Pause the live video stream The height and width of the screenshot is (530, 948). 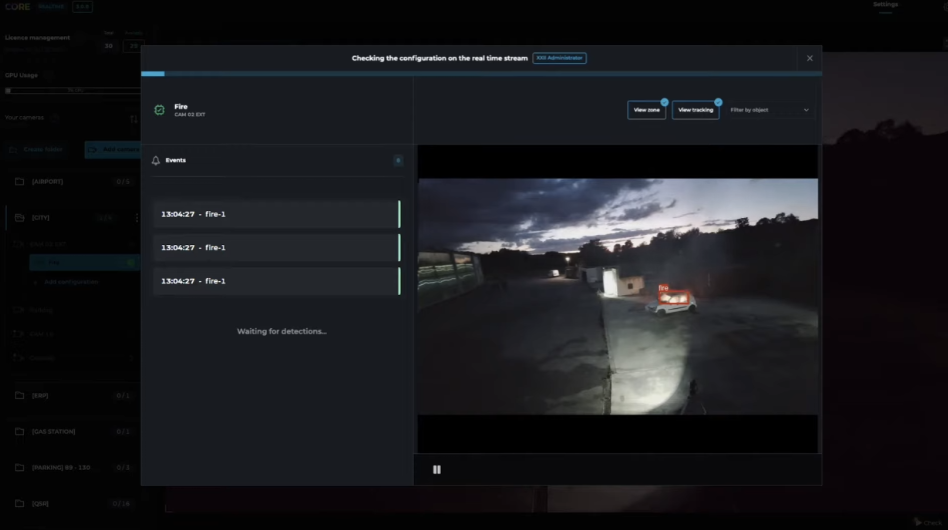point(437,470)
